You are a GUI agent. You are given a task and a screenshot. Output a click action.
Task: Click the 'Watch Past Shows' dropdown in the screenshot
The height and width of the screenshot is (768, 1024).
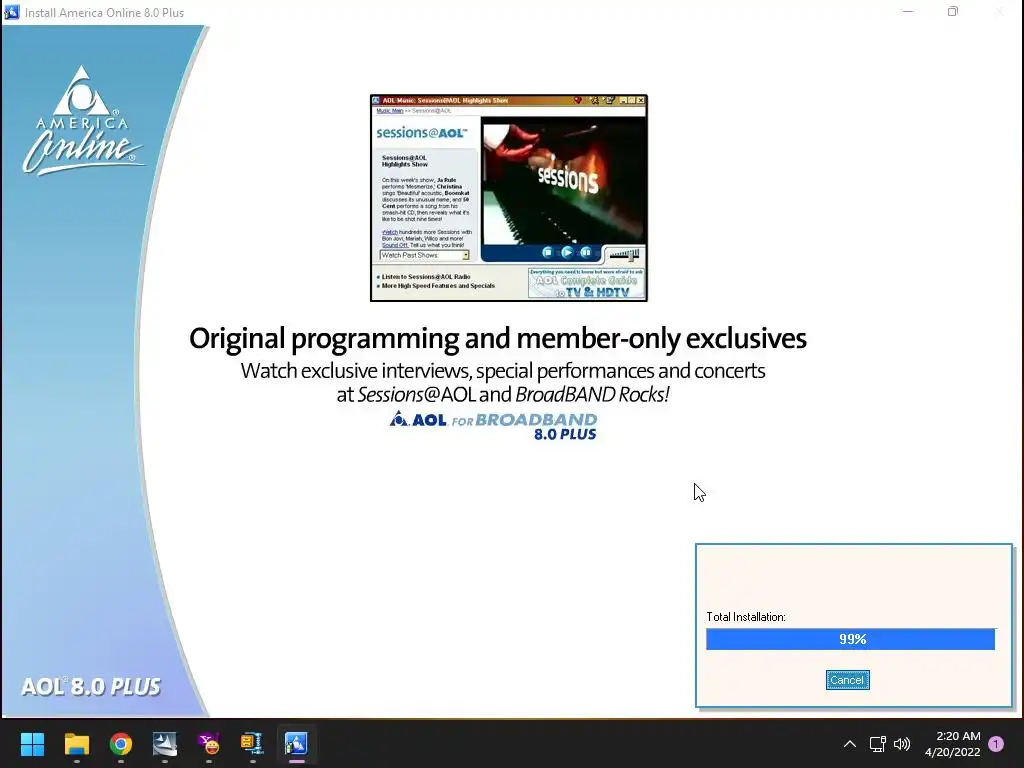(424, 255)
